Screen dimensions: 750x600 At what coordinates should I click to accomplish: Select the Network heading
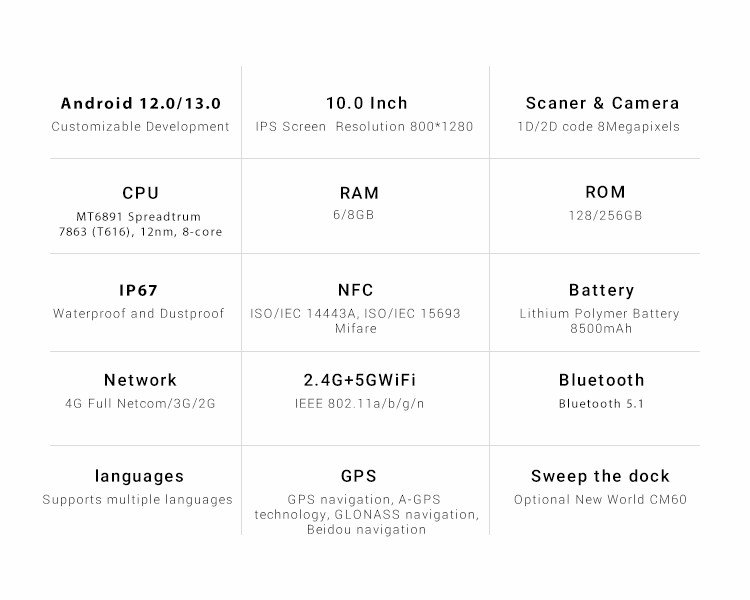pos(140,380)
